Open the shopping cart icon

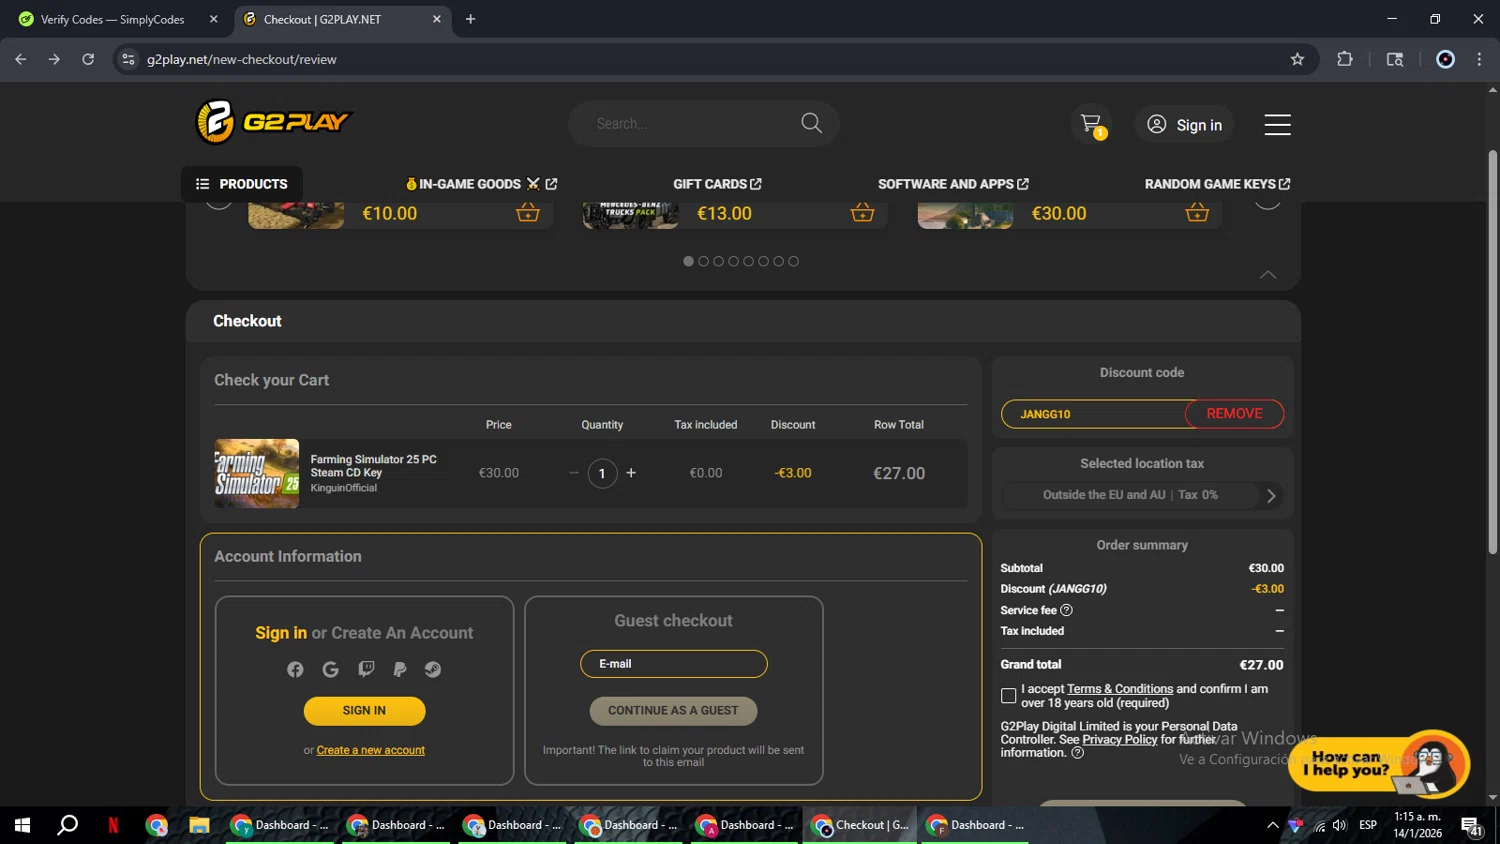point(1091,124)
